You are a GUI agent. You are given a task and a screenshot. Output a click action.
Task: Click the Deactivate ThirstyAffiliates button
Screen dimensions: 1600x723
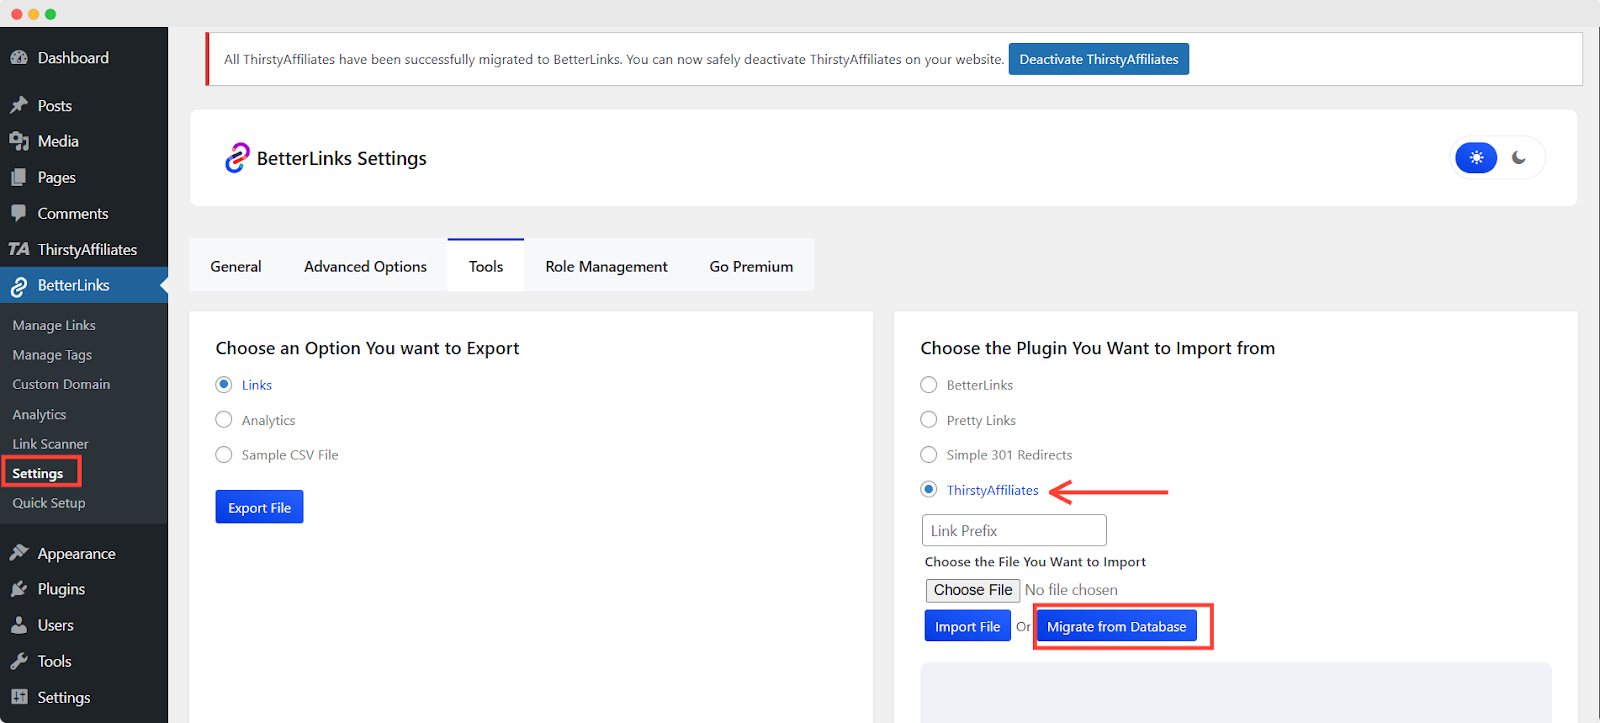[1098, 59]
